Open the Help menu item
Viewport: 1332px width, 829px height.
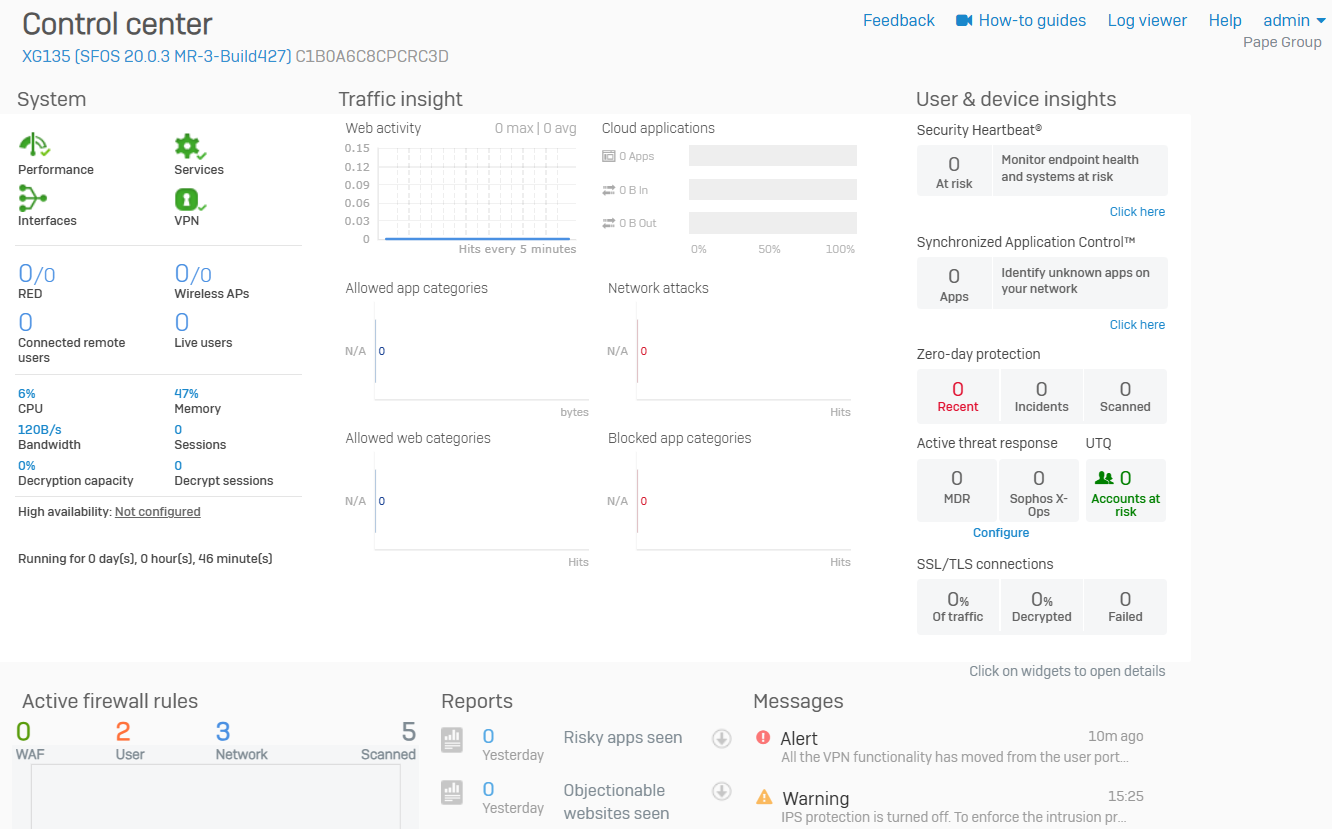point(1224,20)
